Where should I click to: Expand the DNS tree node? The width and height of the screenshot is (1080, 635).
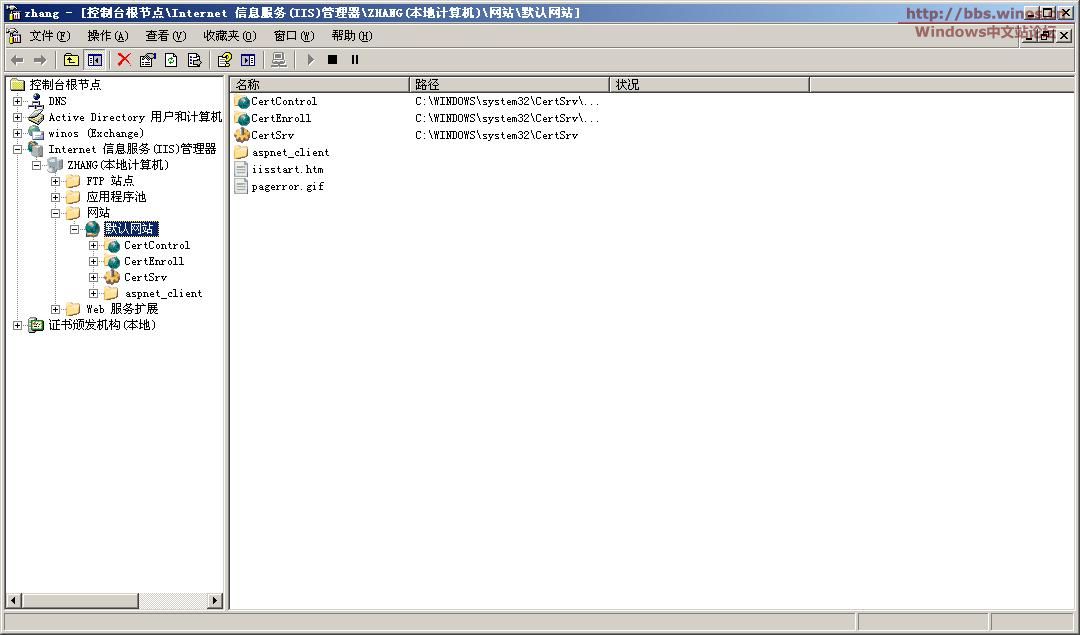[x=17, y=101]
